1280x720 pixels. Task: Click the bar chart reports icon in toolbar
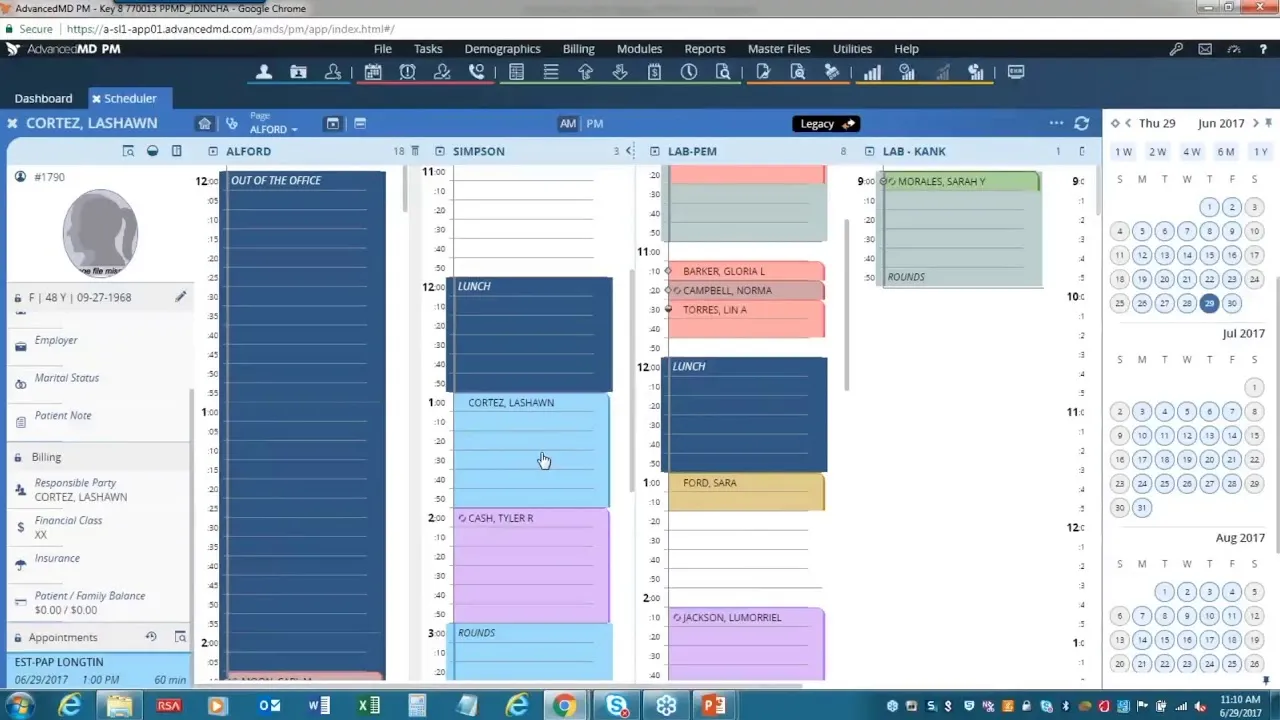point(871,71)
